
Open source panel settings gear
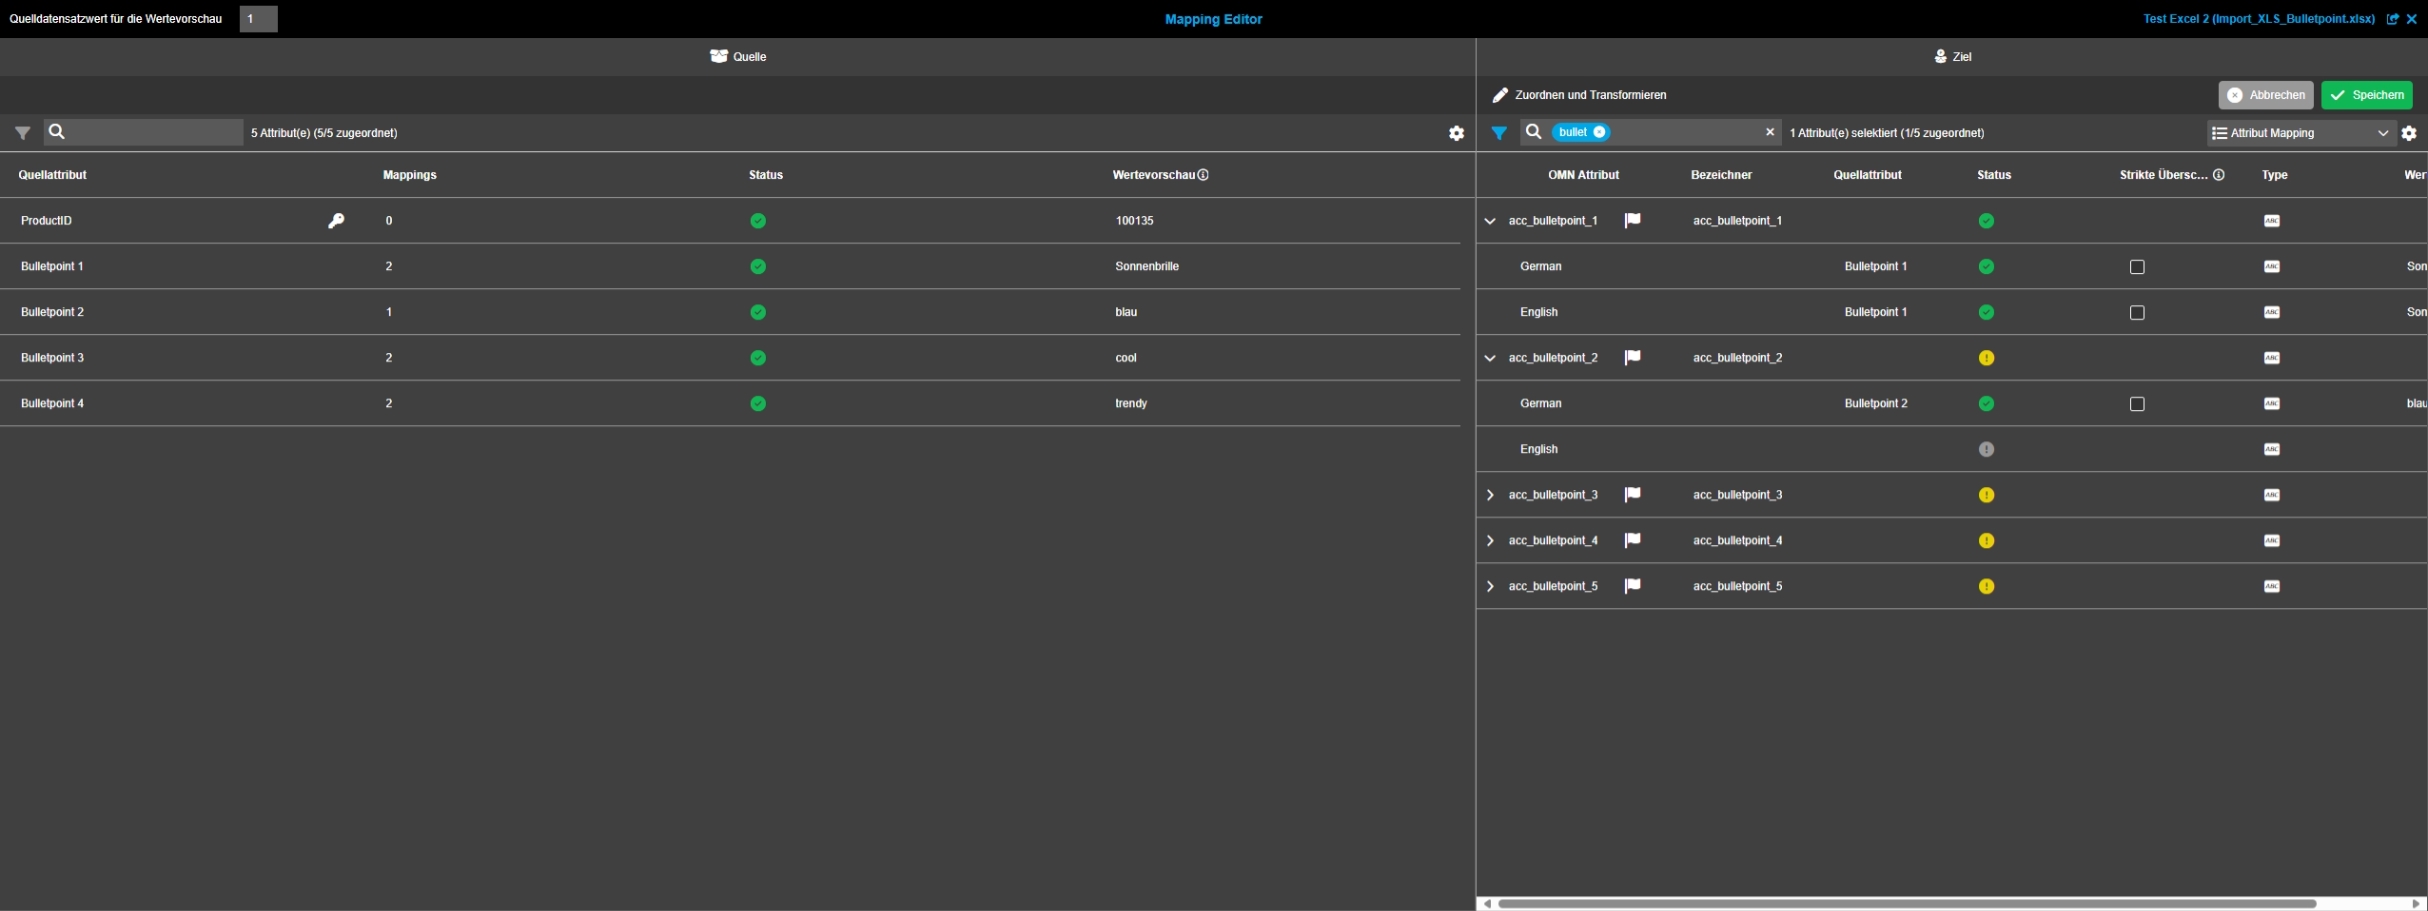point(1456,133)
